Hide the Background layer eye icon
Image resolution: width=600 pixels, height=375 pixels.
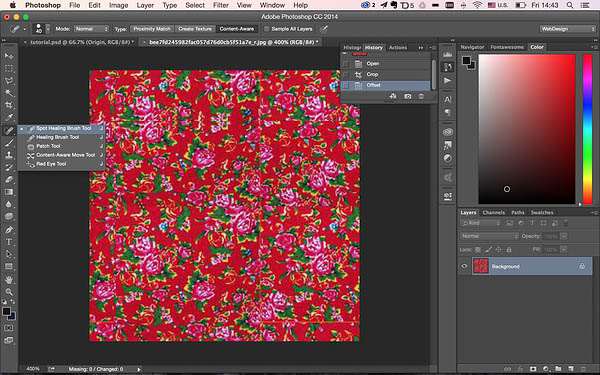(464, 266)
